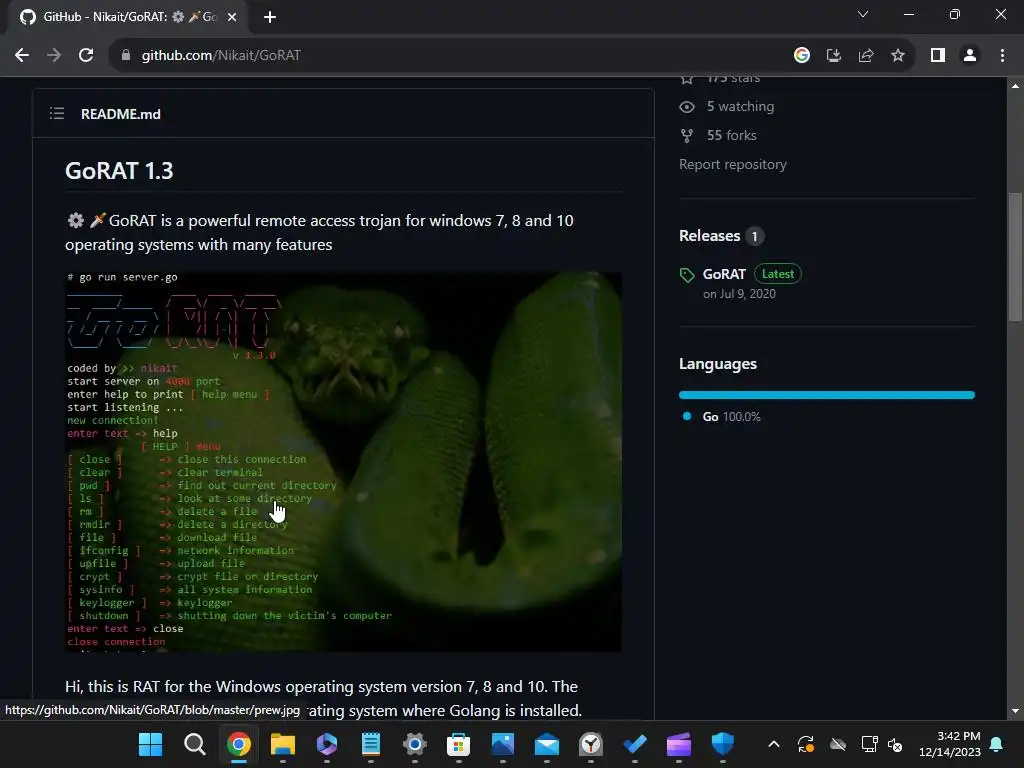Image resolution: width=1024 pixels, height=768 pixels.
Task: Open notifications bell icon
Action: 997,744
